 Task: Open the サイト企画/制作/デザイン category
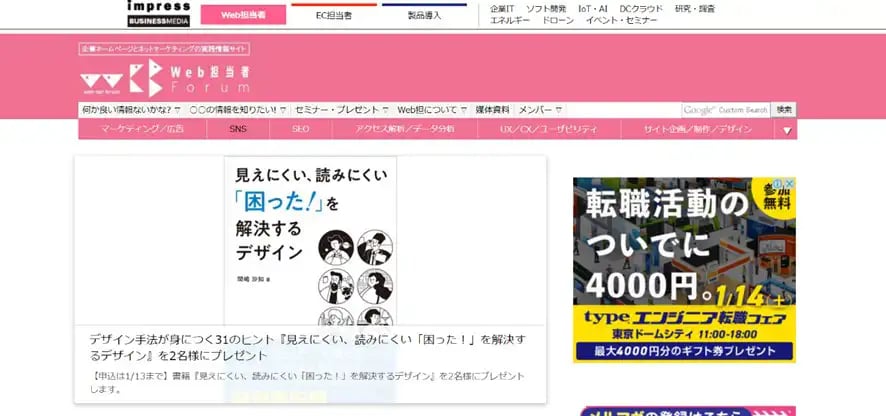698,129
